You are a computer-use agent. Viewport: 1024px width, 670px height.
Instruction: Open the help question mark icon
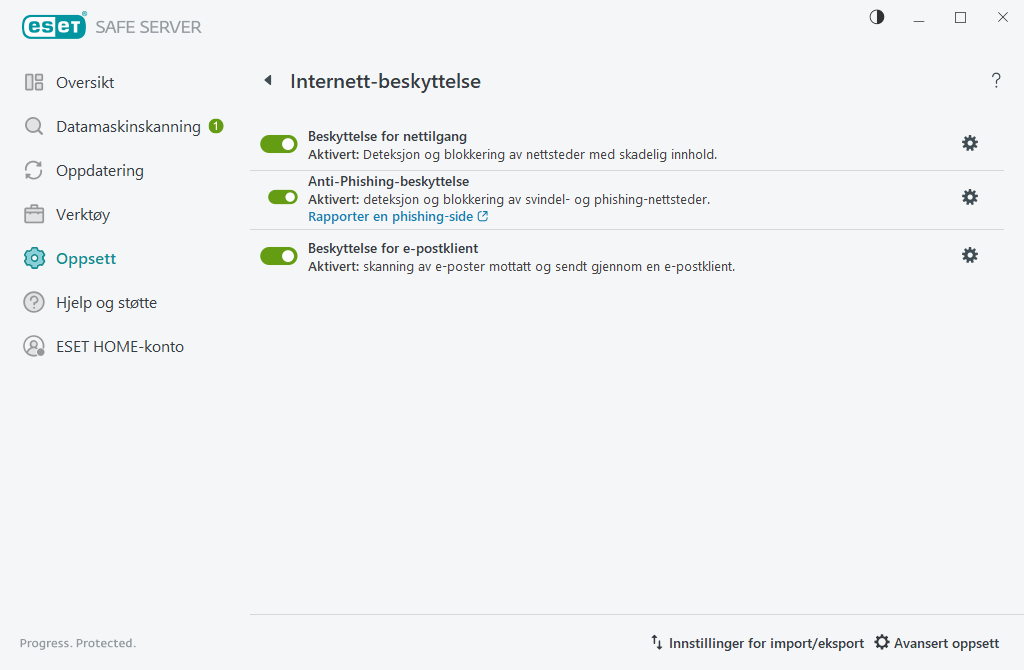coord(996,81)
